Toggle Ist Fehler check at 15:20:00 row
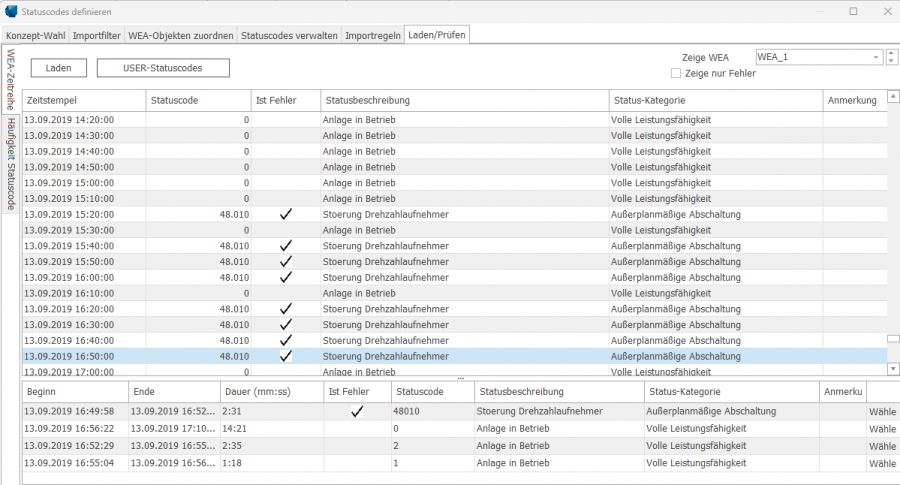Image resolution: width=900 pixels, height=485 pixels. [286, 214]
